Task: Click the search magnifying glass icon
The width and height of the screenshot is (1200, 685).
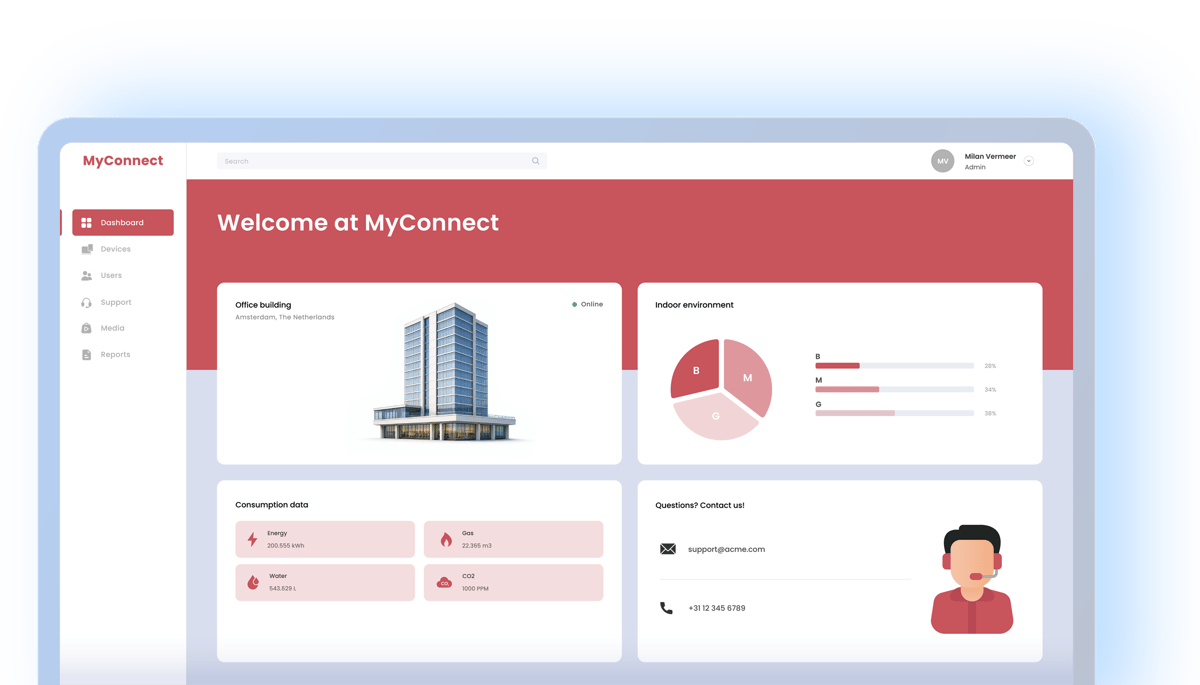Action: 535,161
